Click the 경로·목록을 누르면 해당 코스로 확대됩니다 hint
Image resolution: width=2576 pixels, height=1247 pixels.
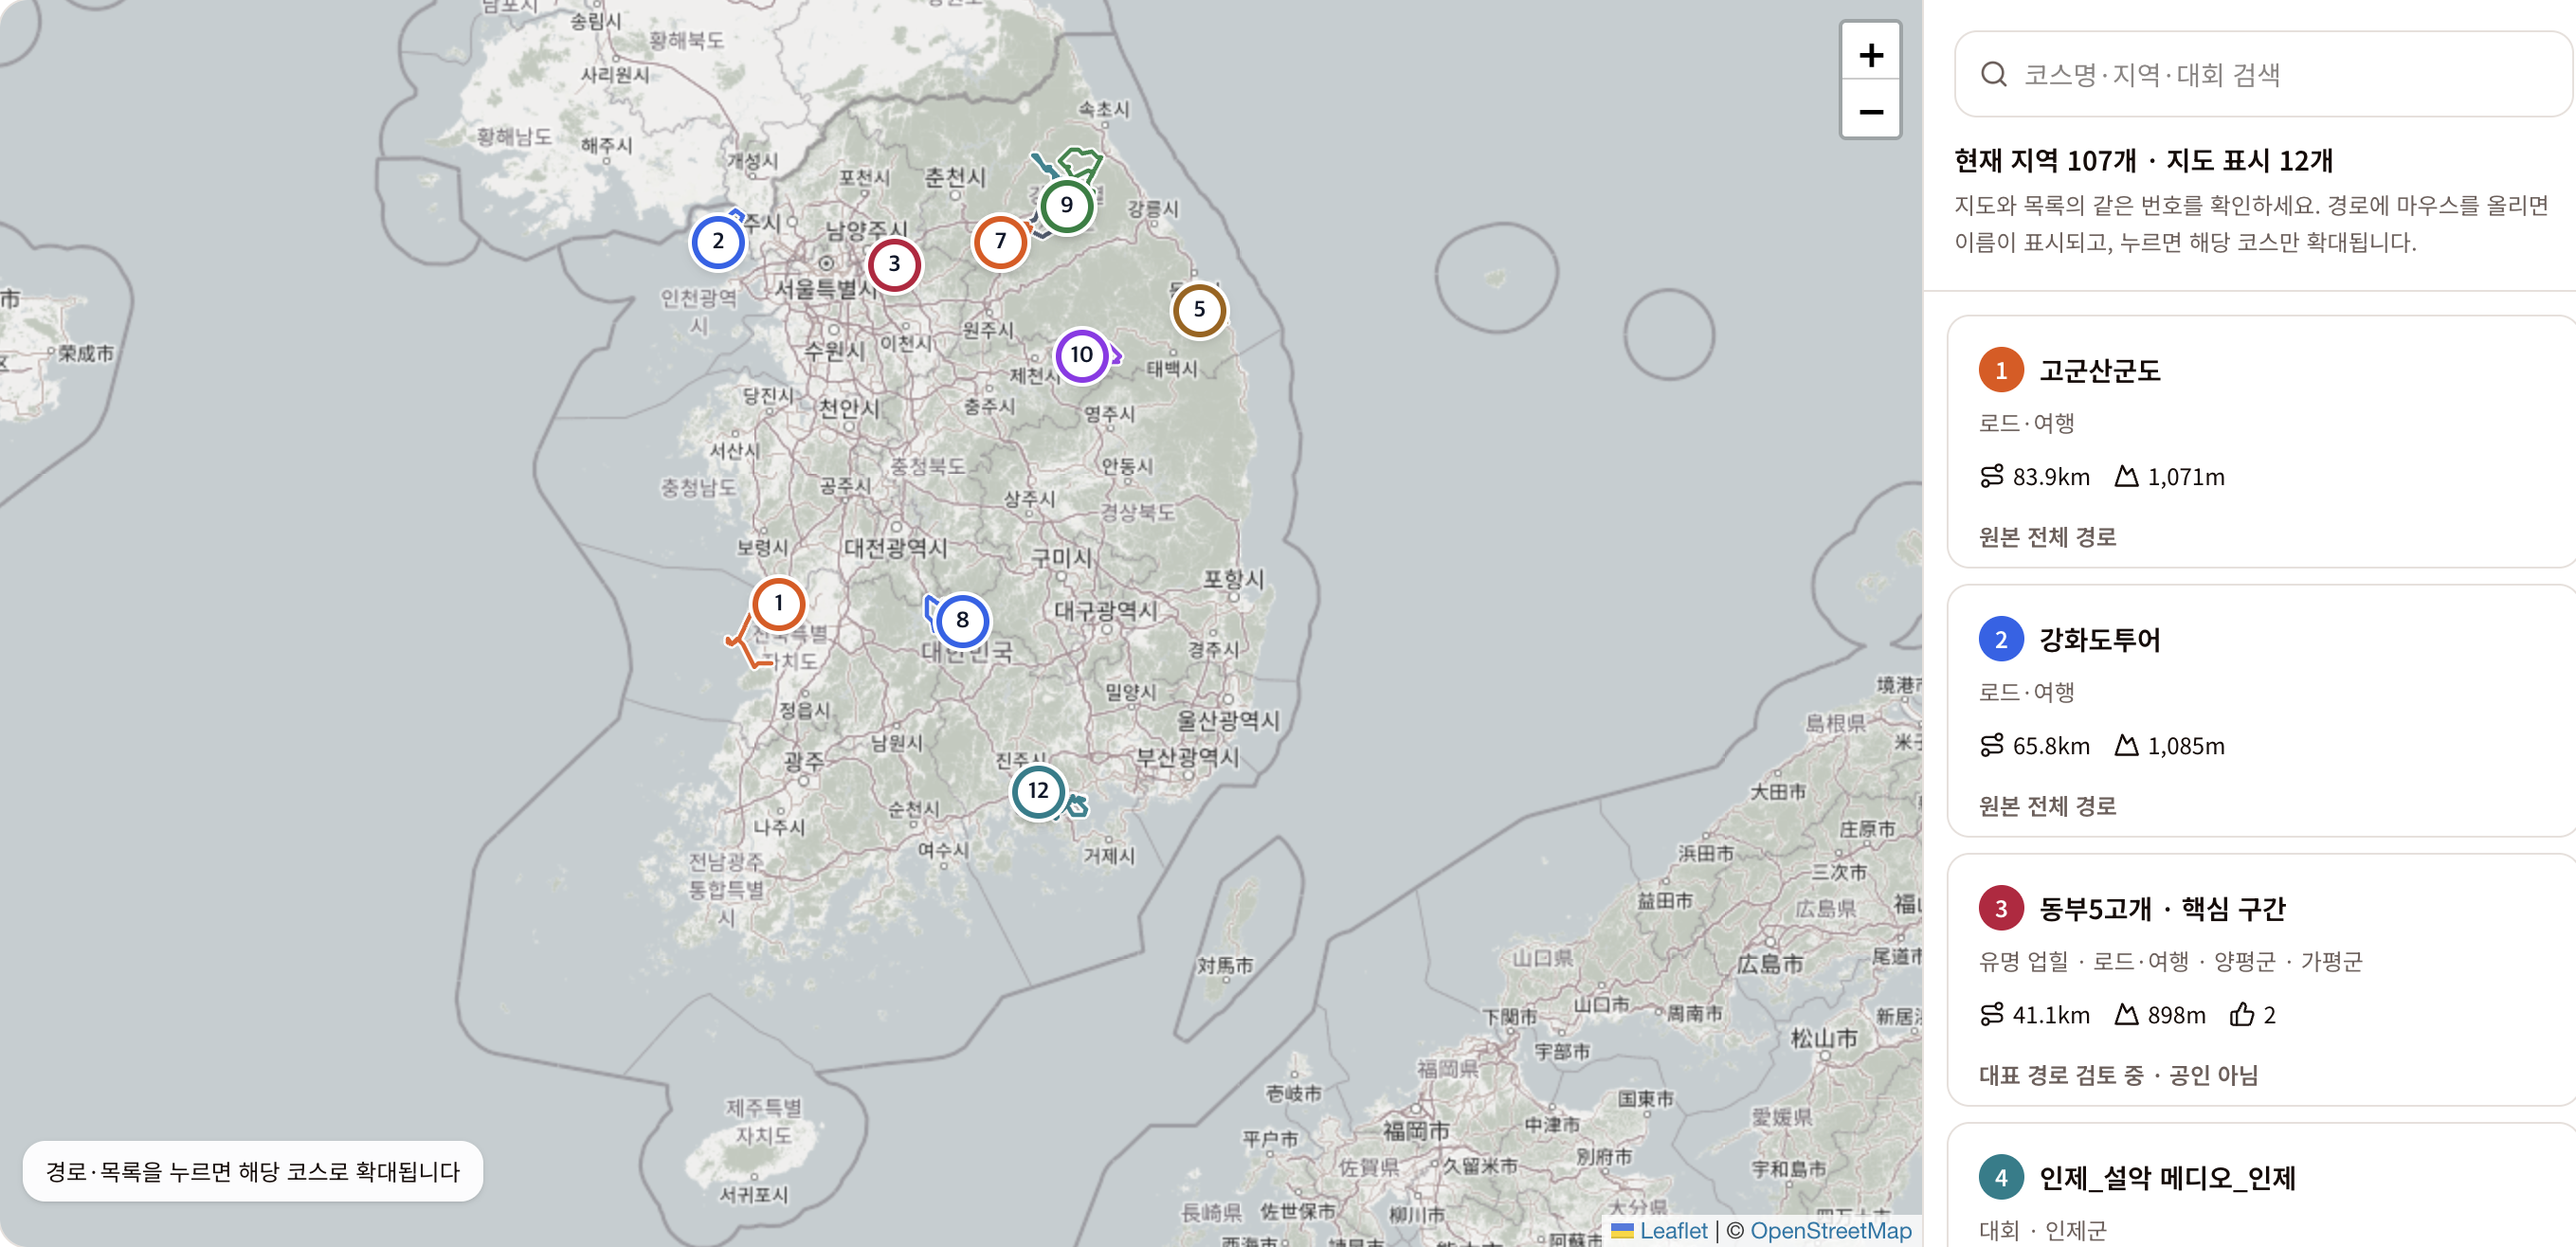pyautogui.click(x=252, y=1171)
